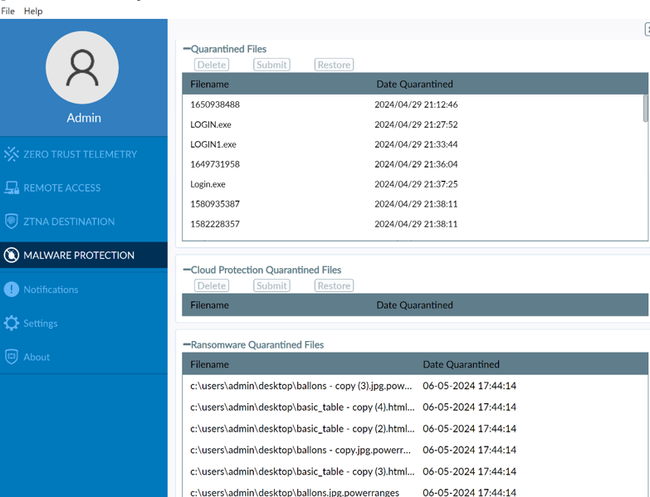Click the Settings gear icon
Viewport: 650px width, 497px height.
coord(12,324)
